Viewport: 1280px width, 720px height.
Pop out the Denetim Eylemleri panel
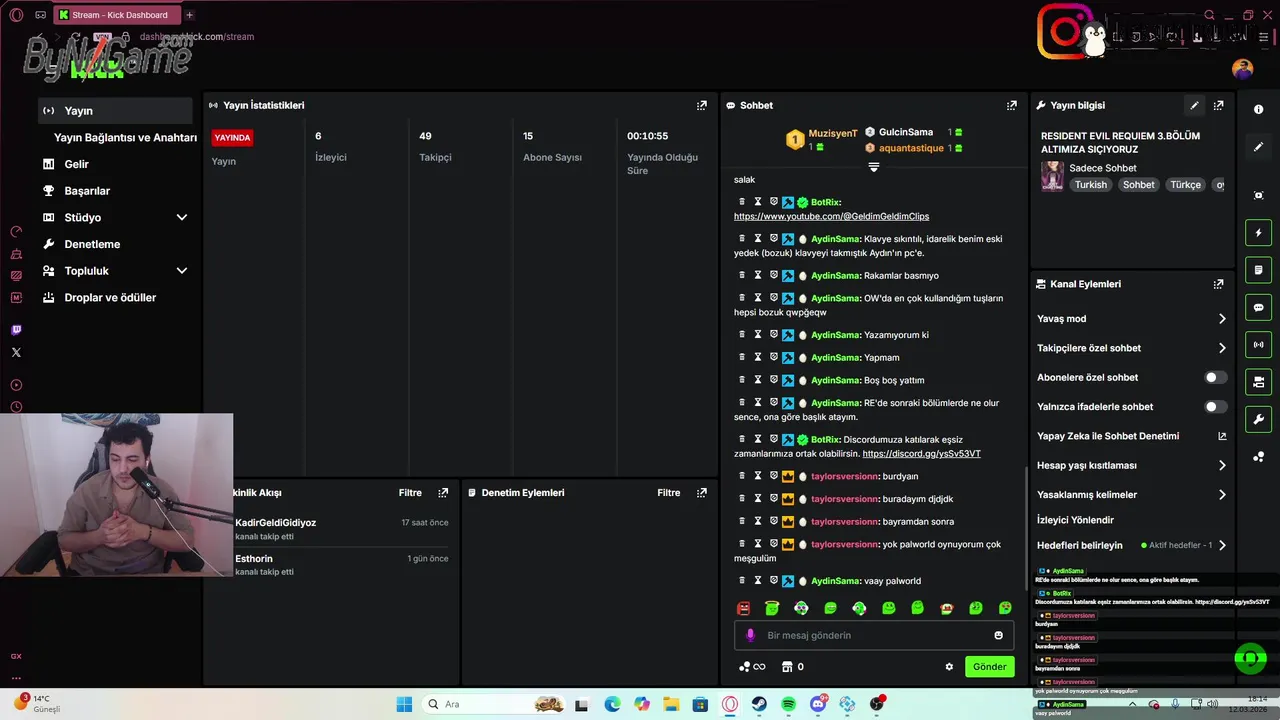(x=702, y=493)
